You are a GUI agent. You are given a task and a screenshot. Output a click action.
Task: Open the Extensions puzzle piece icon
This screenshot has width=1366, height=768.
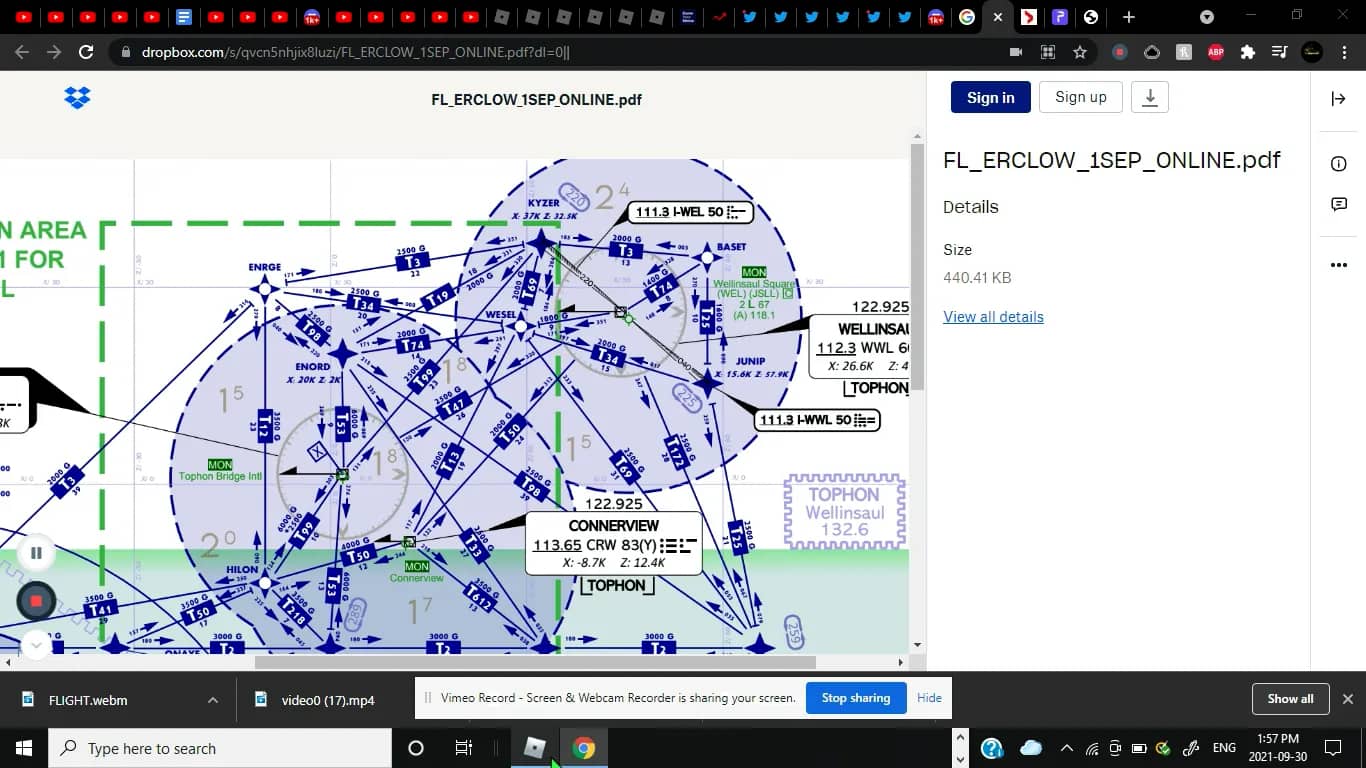(x=1248, y=52)
